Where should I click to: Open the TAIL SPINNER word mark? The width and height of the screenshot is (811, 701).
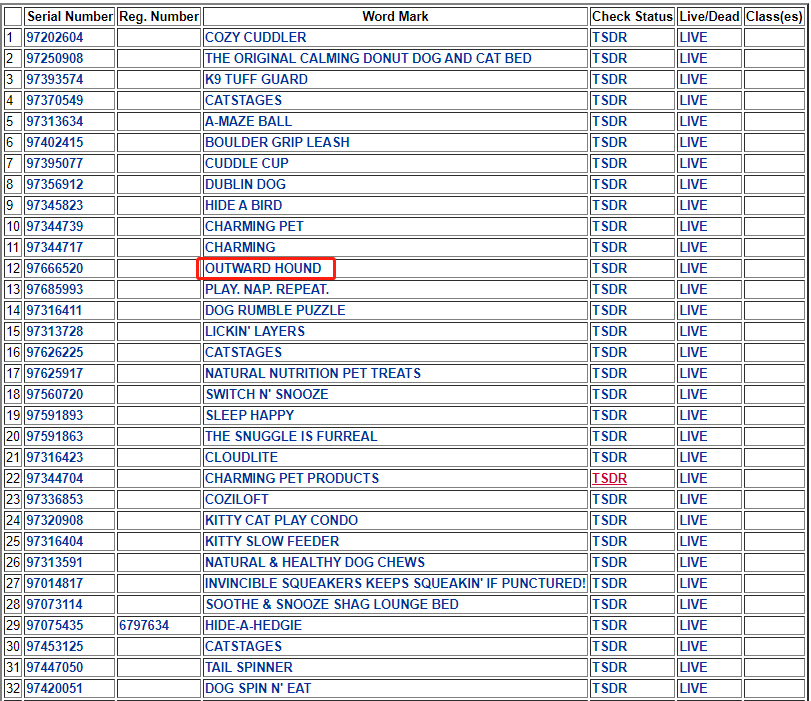point(249,667)
